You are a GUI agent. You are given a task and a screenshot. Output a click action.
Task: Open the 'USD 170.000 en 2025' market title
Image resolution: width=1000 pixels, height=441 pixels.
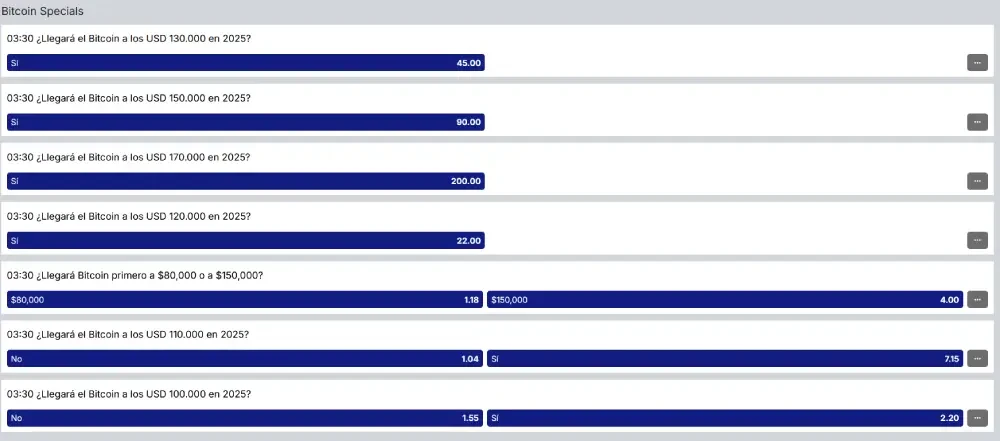pyautogui.click(x=128, y=157)
